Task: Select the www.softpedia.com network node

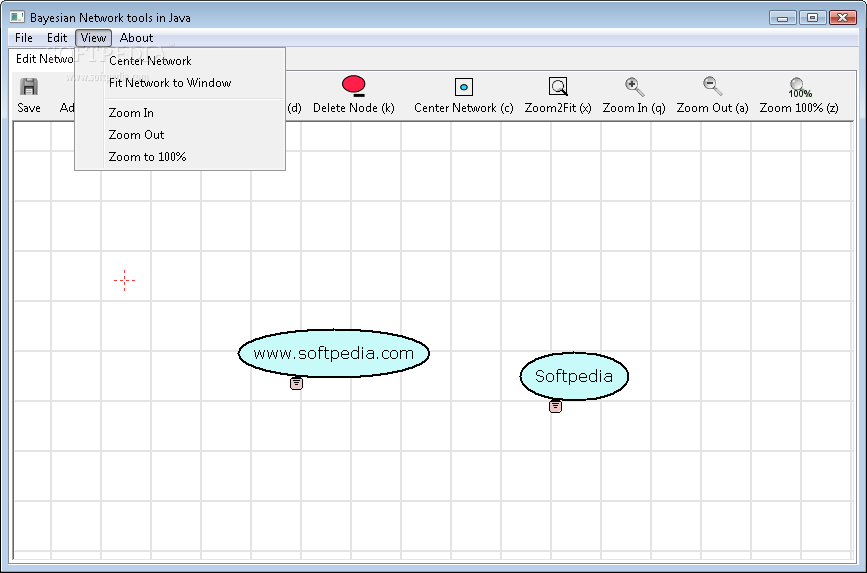Action: click(333, 353)
